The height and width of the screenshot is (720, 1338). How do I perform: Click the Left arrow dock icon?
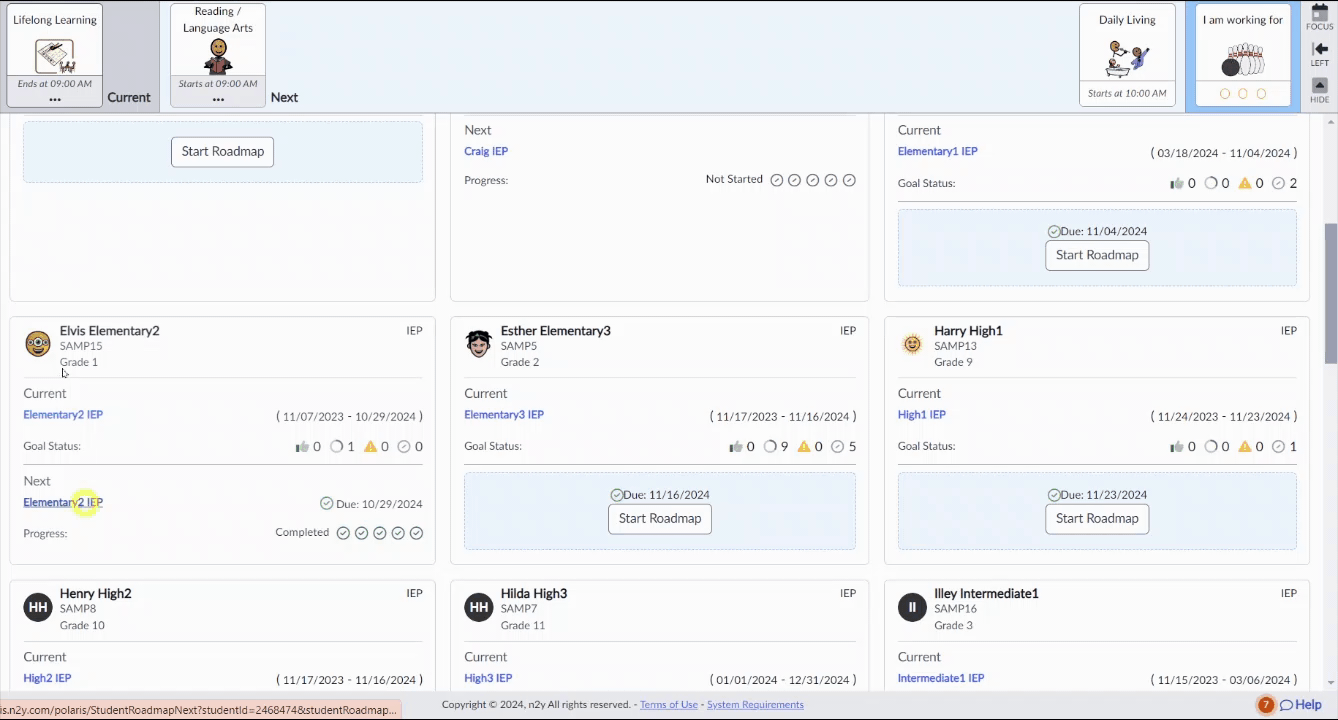coord(1320,54)
